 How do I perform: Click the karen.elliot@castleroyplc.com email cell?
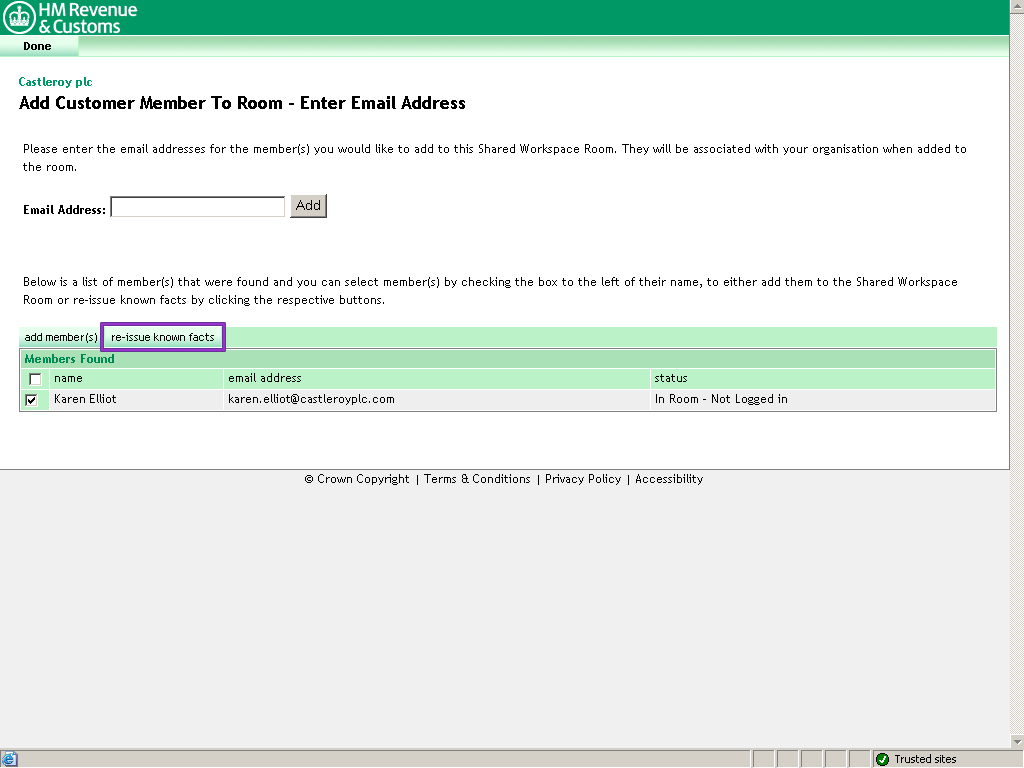(x=311, y=399)
